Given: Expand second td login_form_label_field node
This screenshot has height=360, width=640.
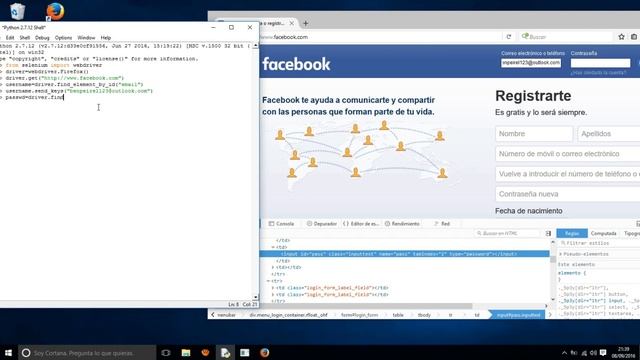Looking at the screenshot, I should (273, 294).
